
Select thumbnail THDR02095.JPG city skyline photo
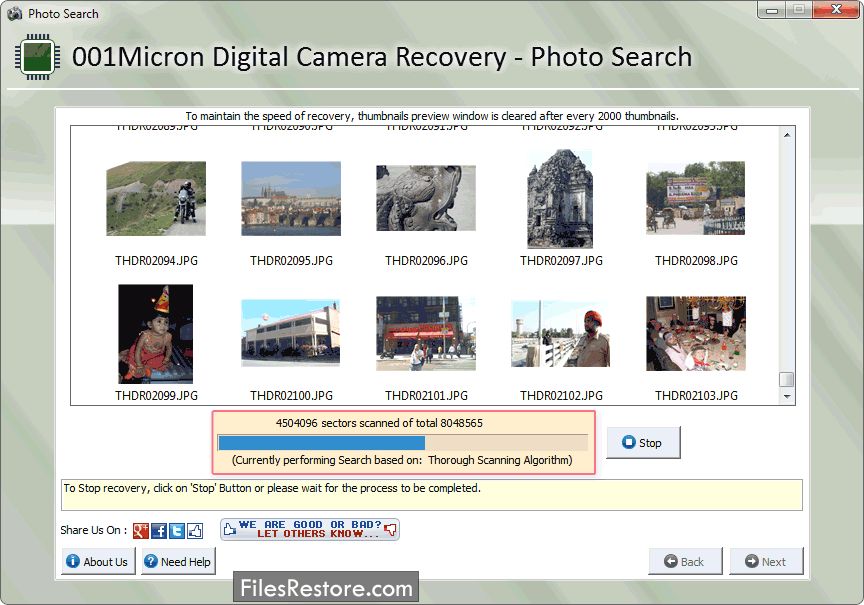pos(291,198)
